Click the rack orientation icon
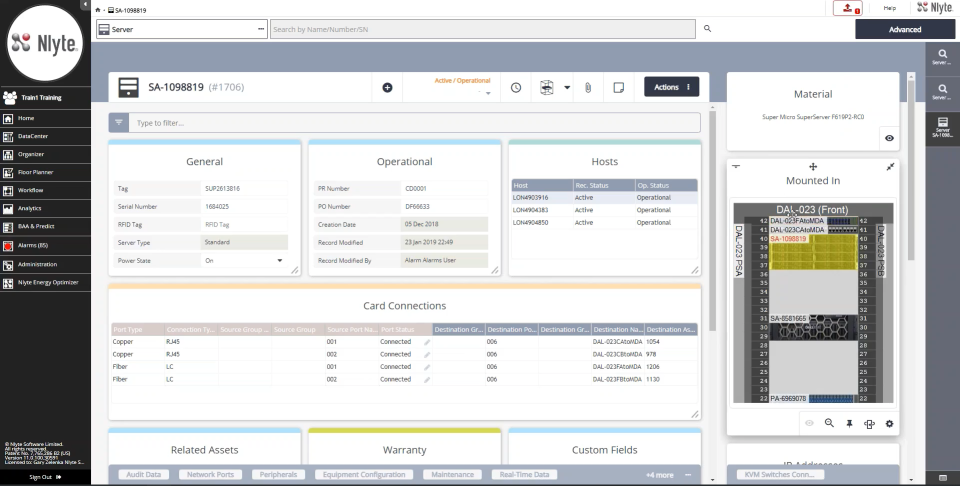 tap(869, 424)
